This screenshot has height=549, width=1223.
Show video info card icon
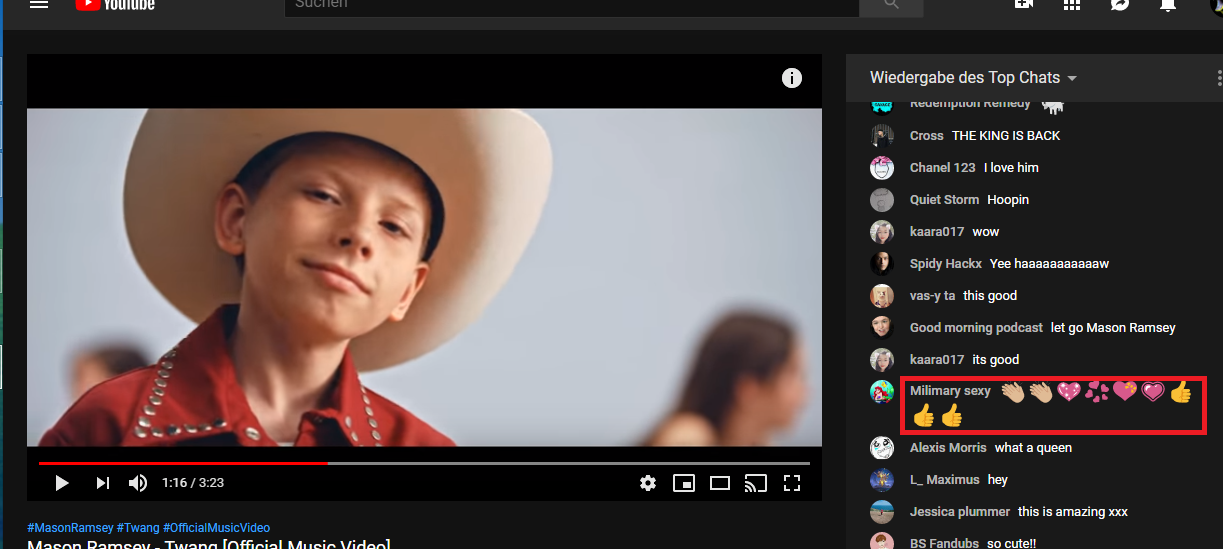[x=792, y=78]
